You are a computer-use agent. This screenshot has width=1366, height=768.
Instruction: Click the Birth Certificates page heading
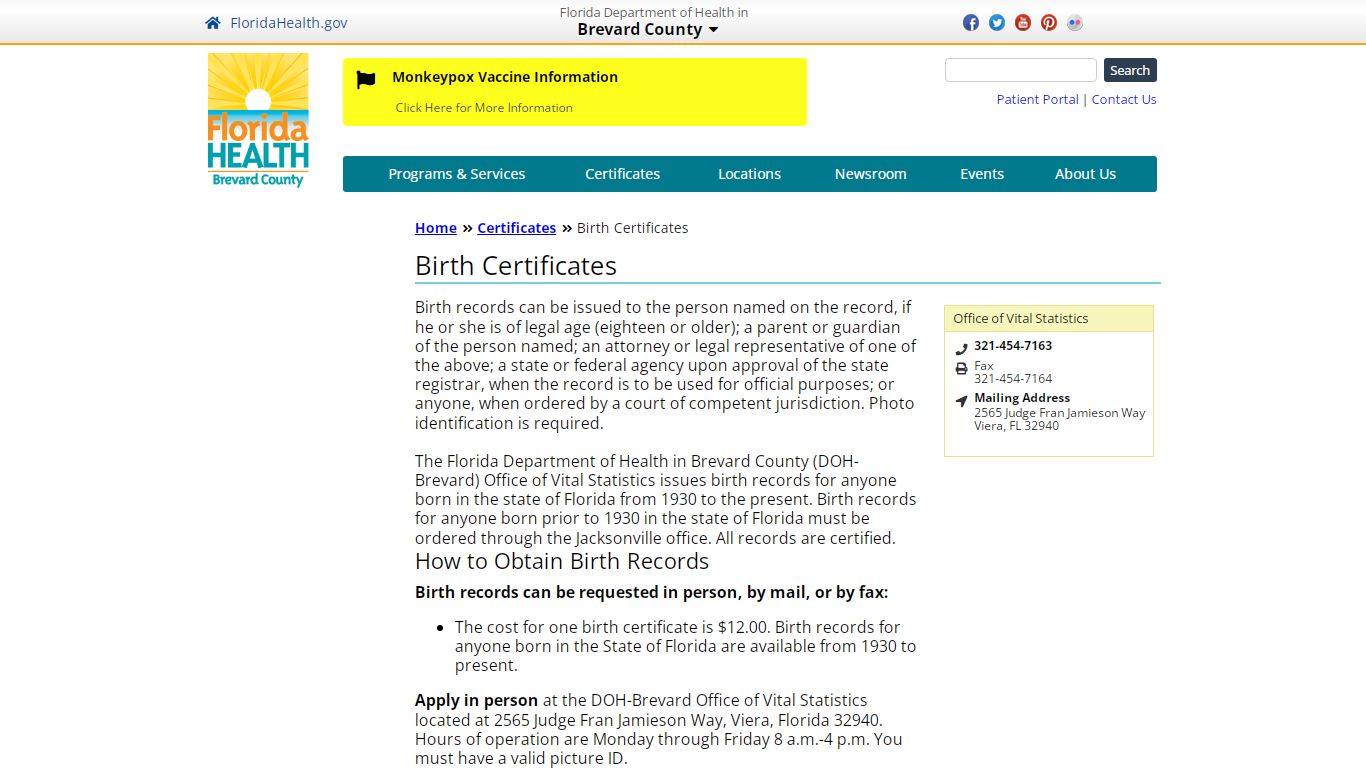(x=516, y=266)
